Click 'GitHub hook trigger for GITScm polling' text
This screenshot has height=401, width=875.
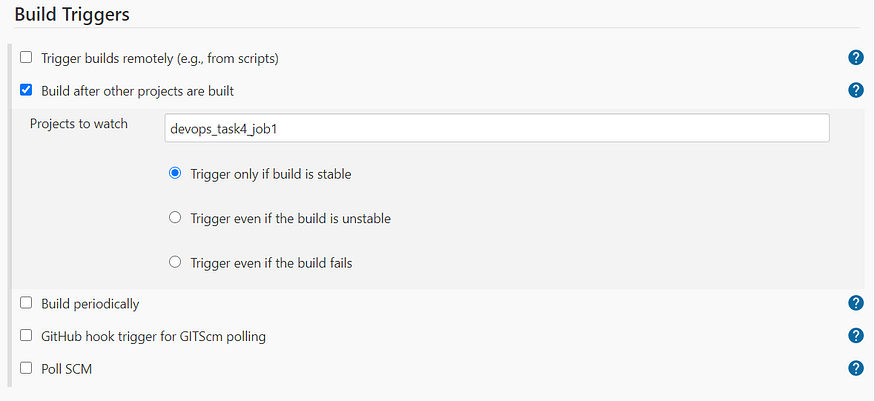tap(153, 336)
